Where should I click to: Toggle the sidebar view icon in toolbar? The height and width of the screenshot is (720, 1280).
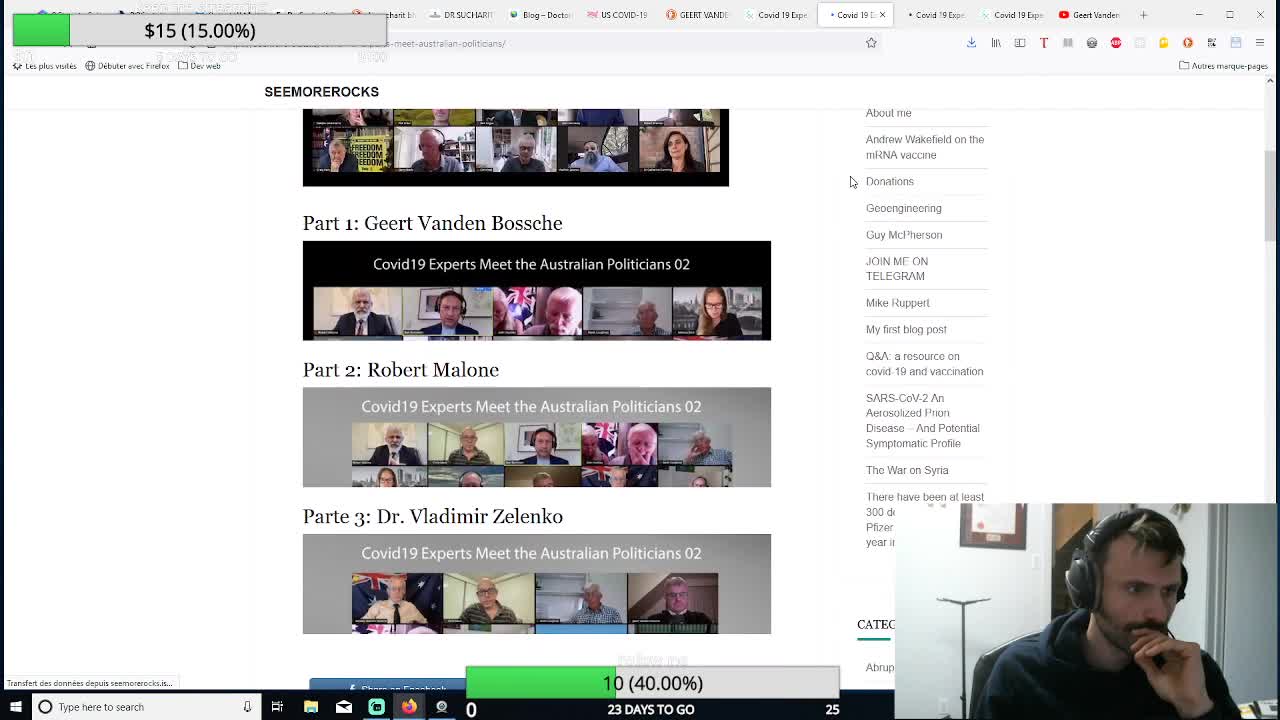coord(1020,43)
